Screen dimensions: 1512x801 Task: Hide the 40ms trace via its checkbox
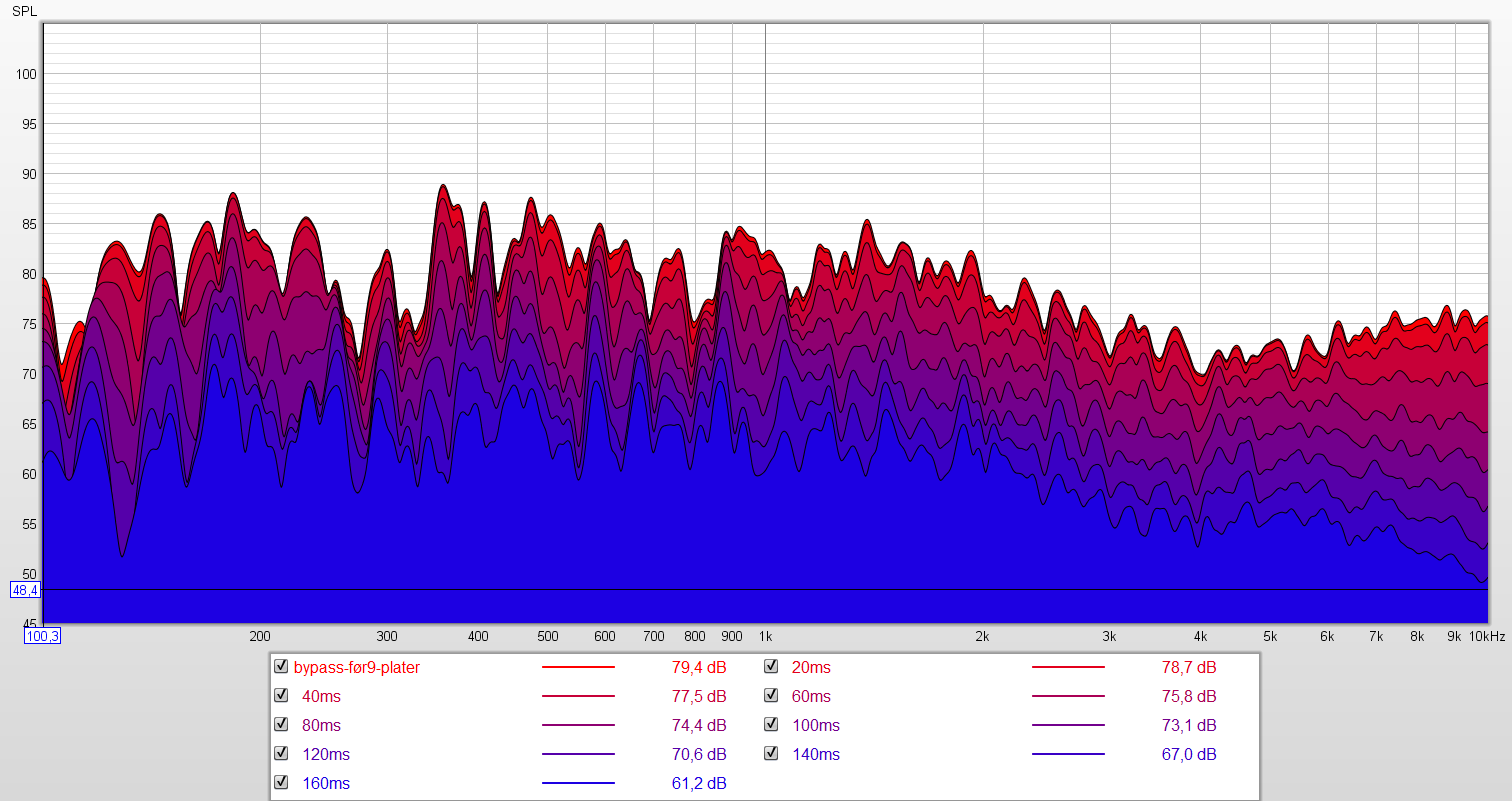[x=281, y=696]
